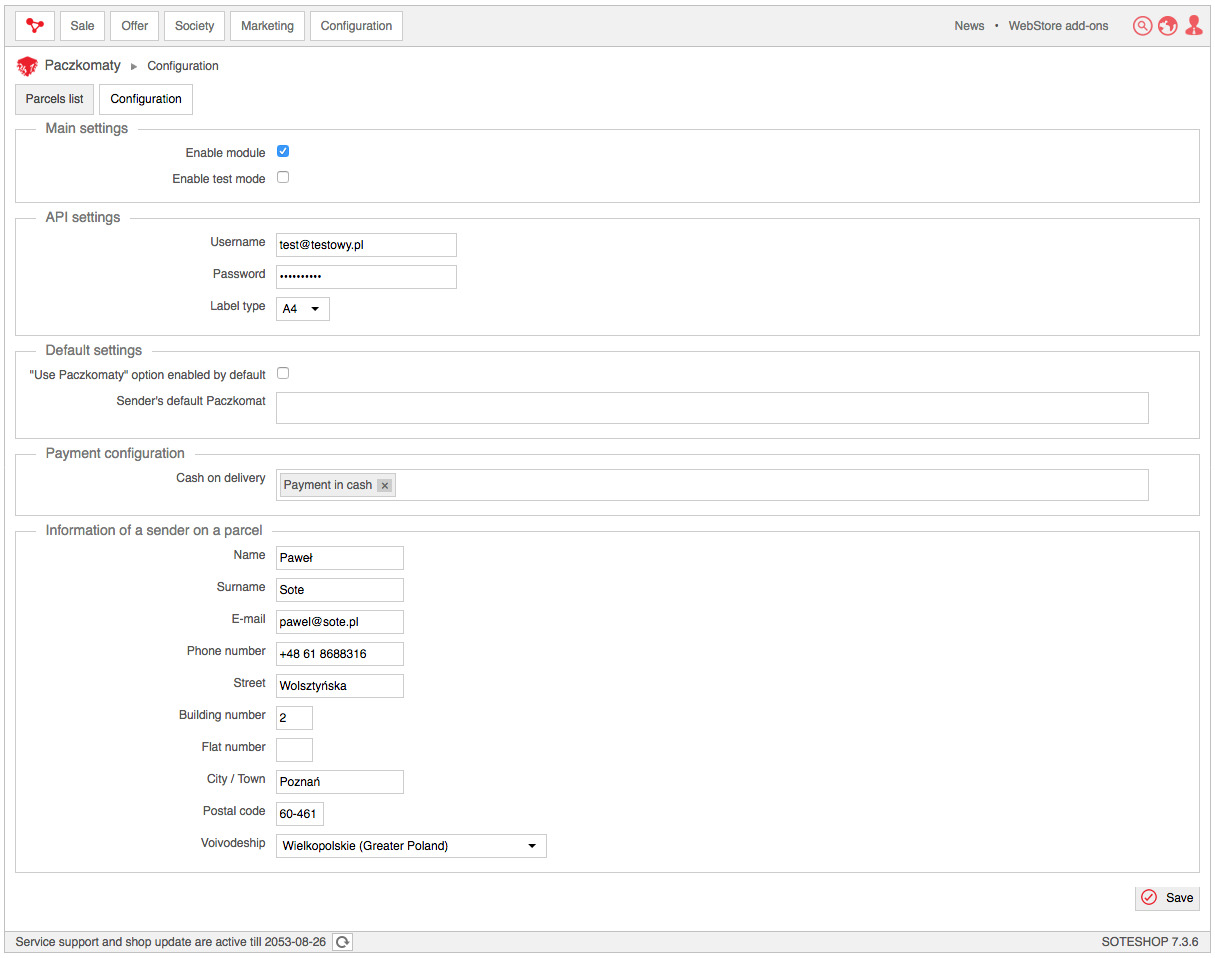Open the user account icon
1215x958 pixels.
tap(1194, 26)
